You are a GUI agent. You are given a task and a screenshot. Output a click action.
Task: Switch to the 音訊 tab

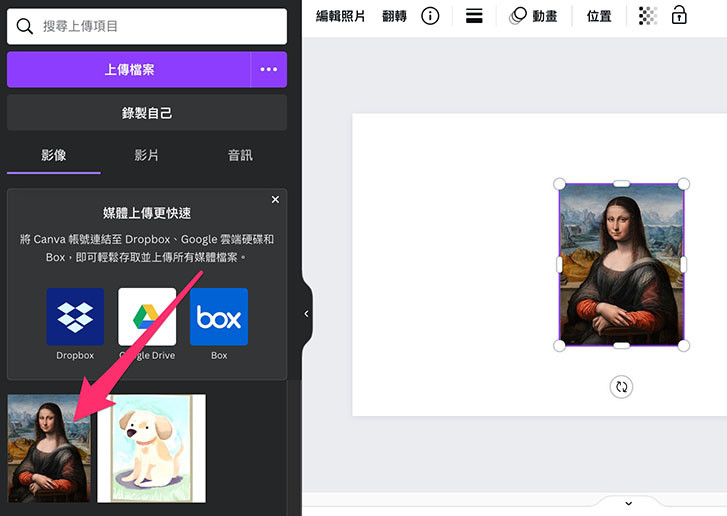point(240,155)
